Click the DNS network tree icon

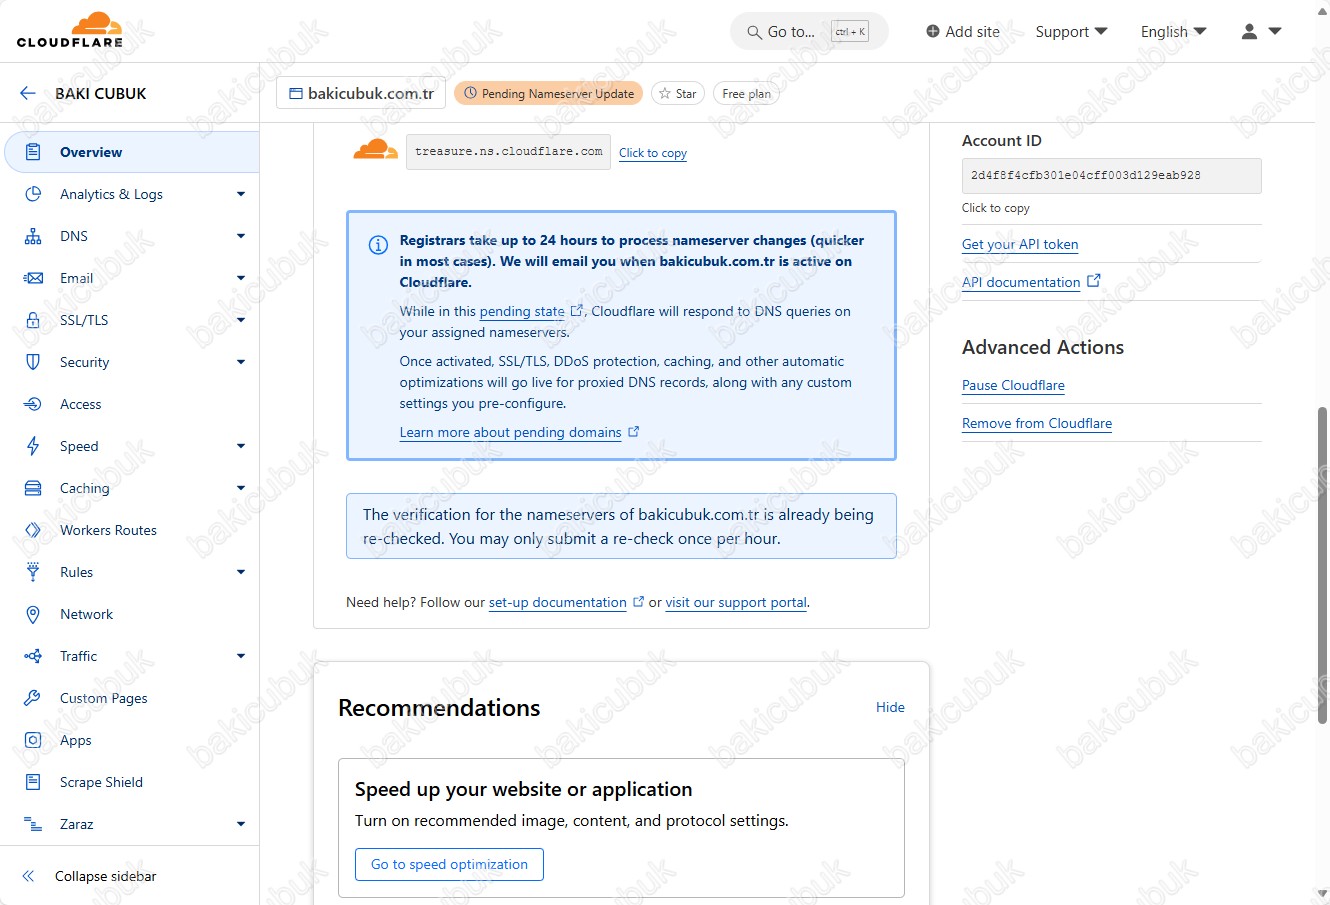(x=33, y=236)
